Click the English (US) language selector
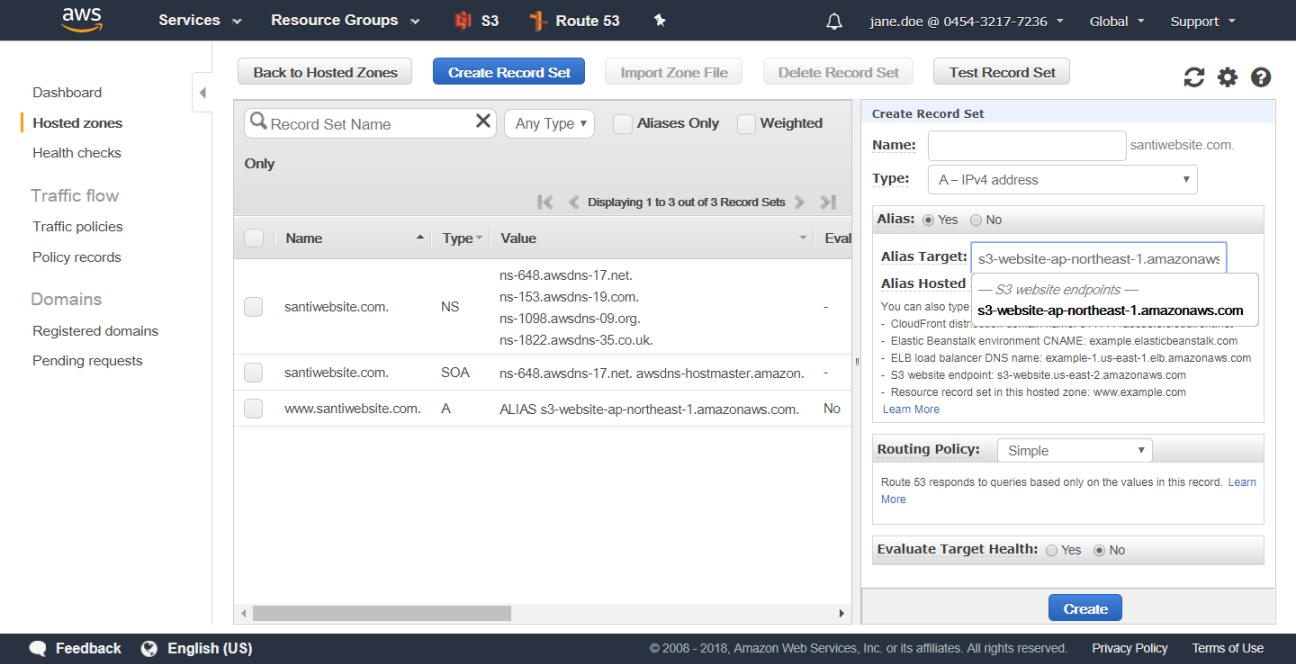The image size is (1296, 664). tap(209, 648)
